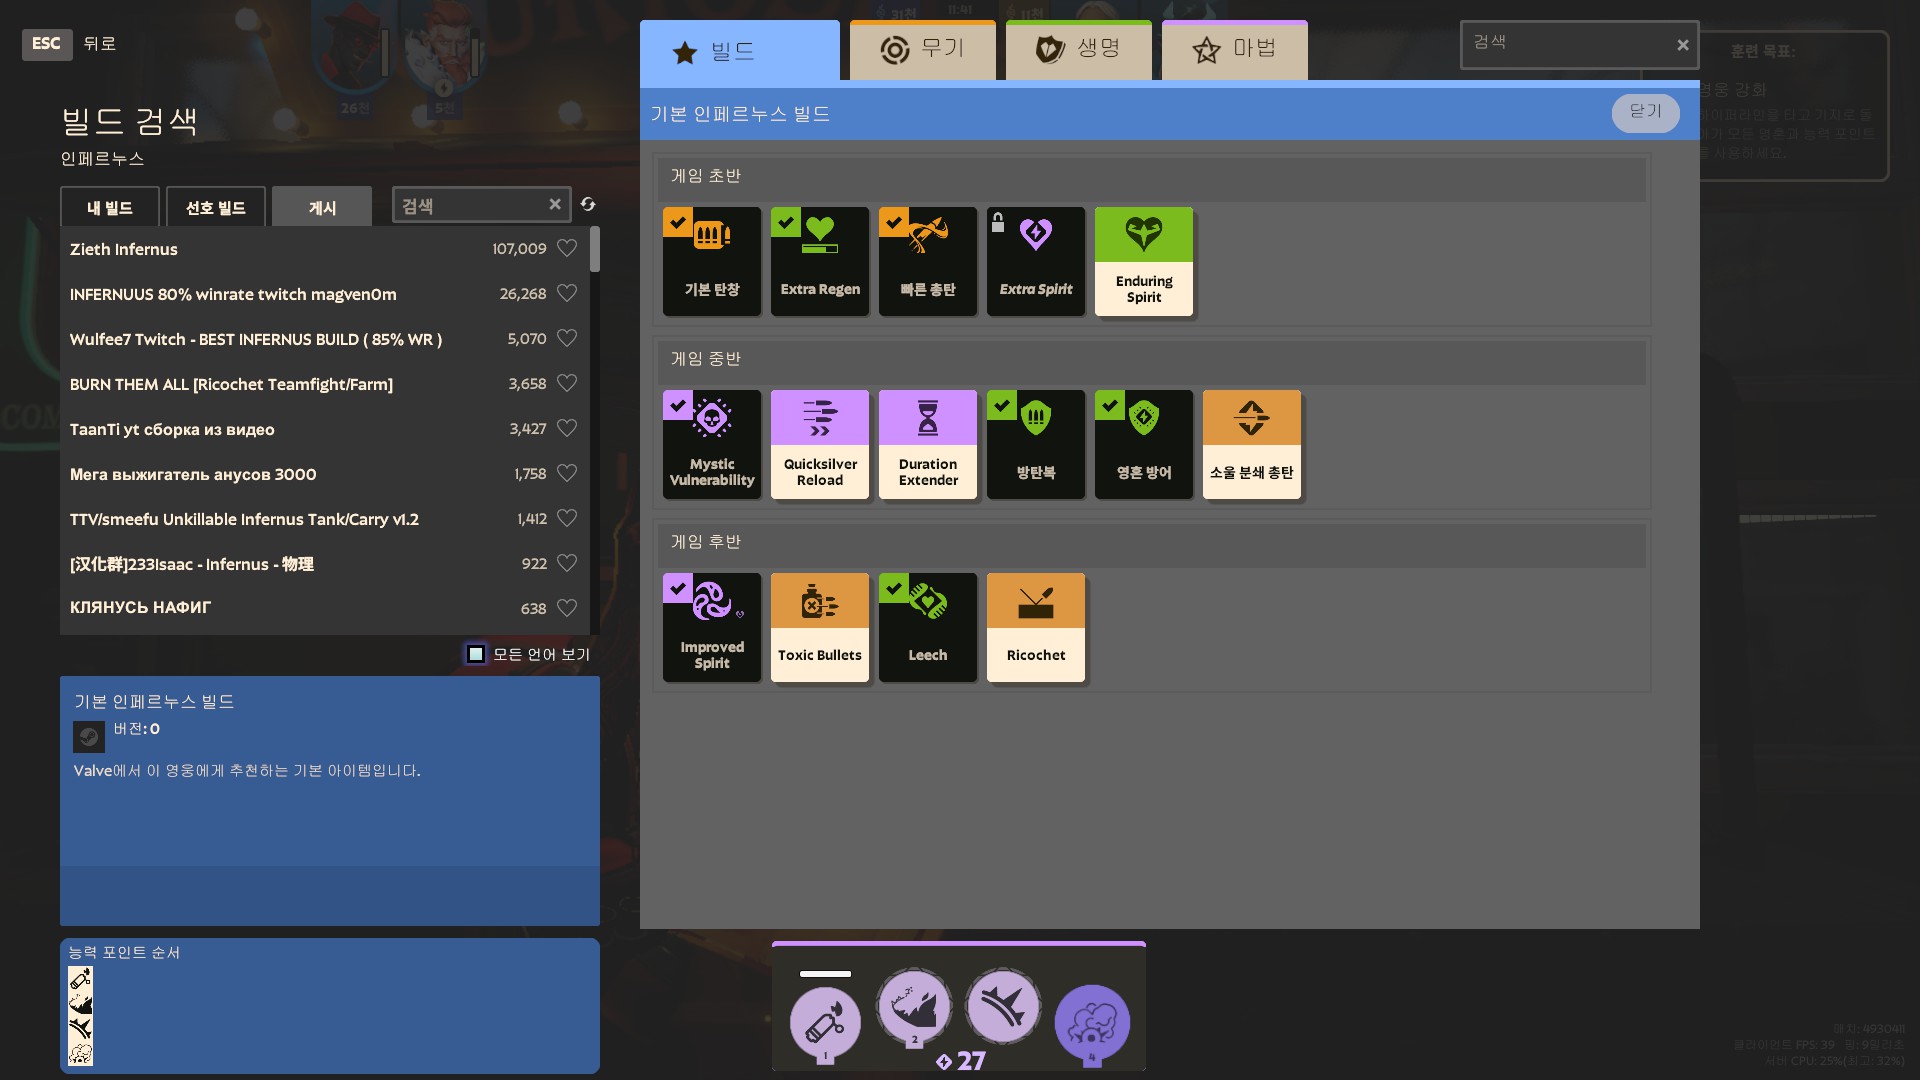
Task: Select the Extra Regen item card
Action: pyautogui.click(x=820, y=262)
